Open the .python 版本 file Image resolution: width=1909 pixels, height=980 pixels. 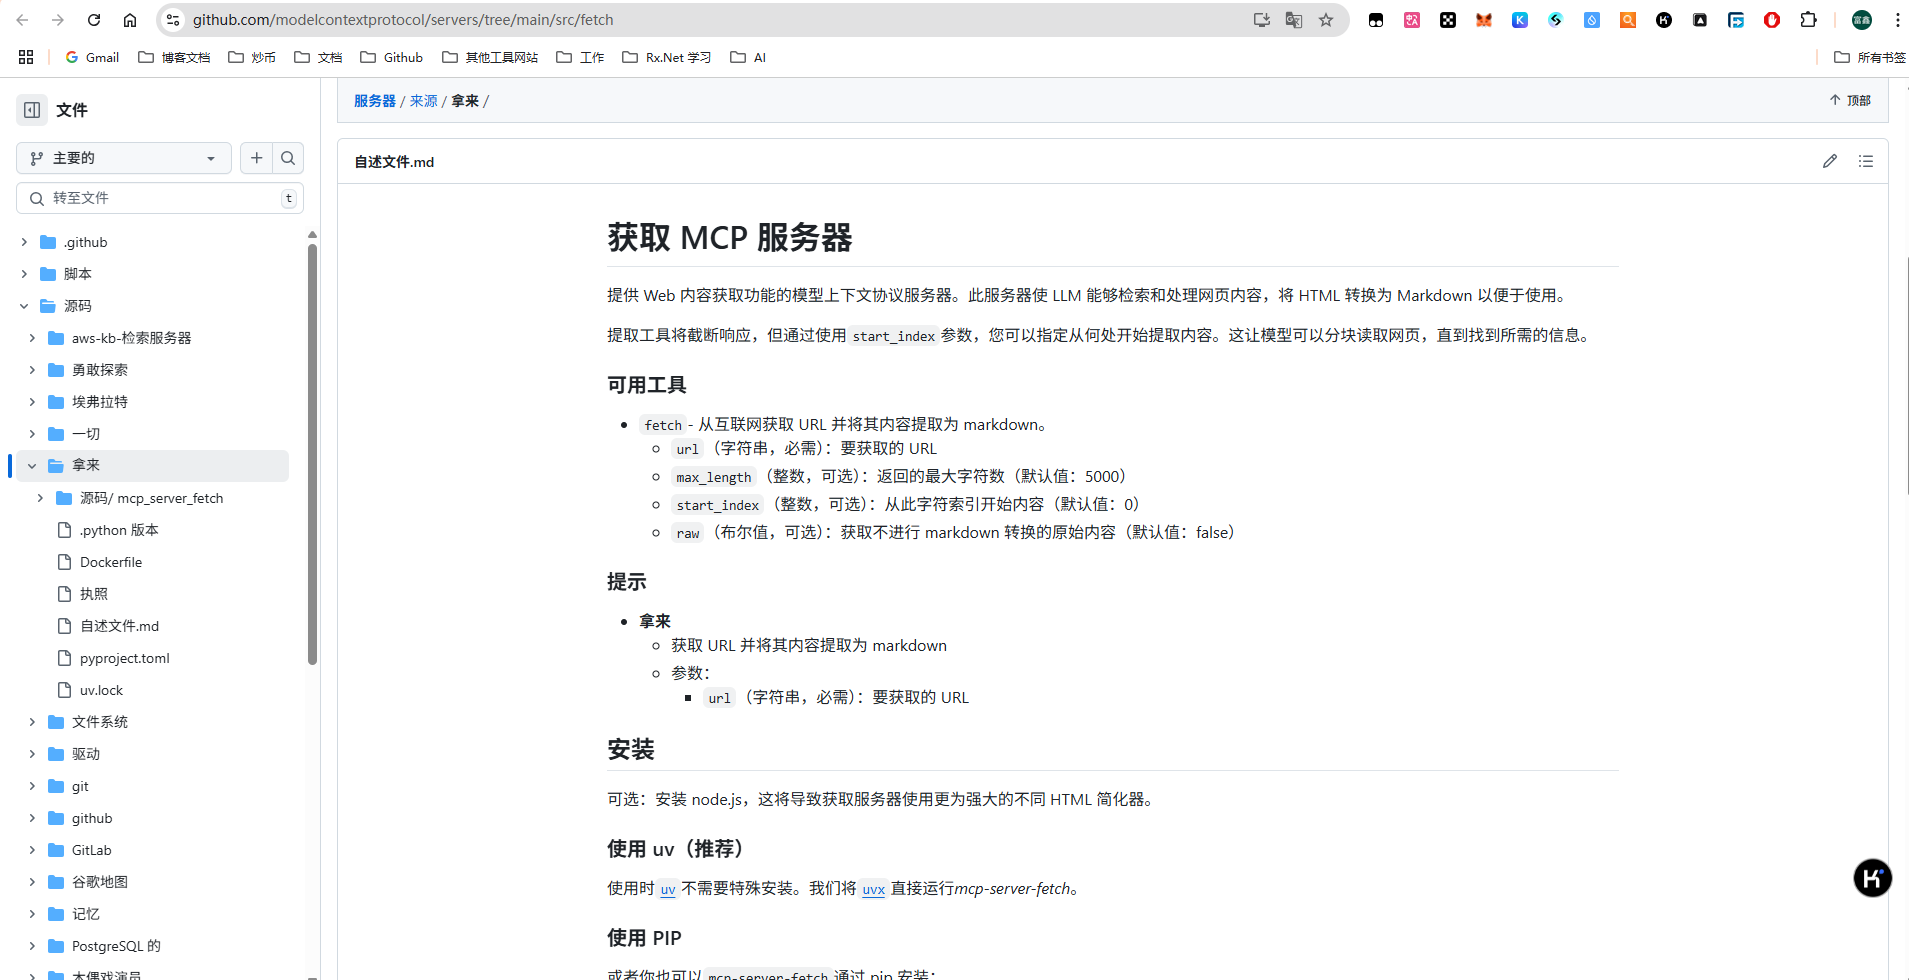[x=119, y=530]
